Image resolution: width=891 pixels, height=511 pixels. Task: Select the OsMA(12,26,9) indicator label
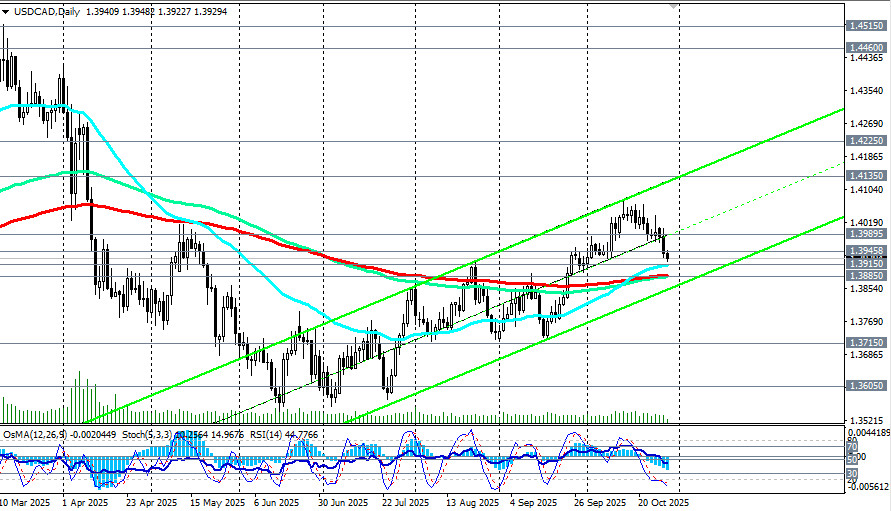coord(35,435)
